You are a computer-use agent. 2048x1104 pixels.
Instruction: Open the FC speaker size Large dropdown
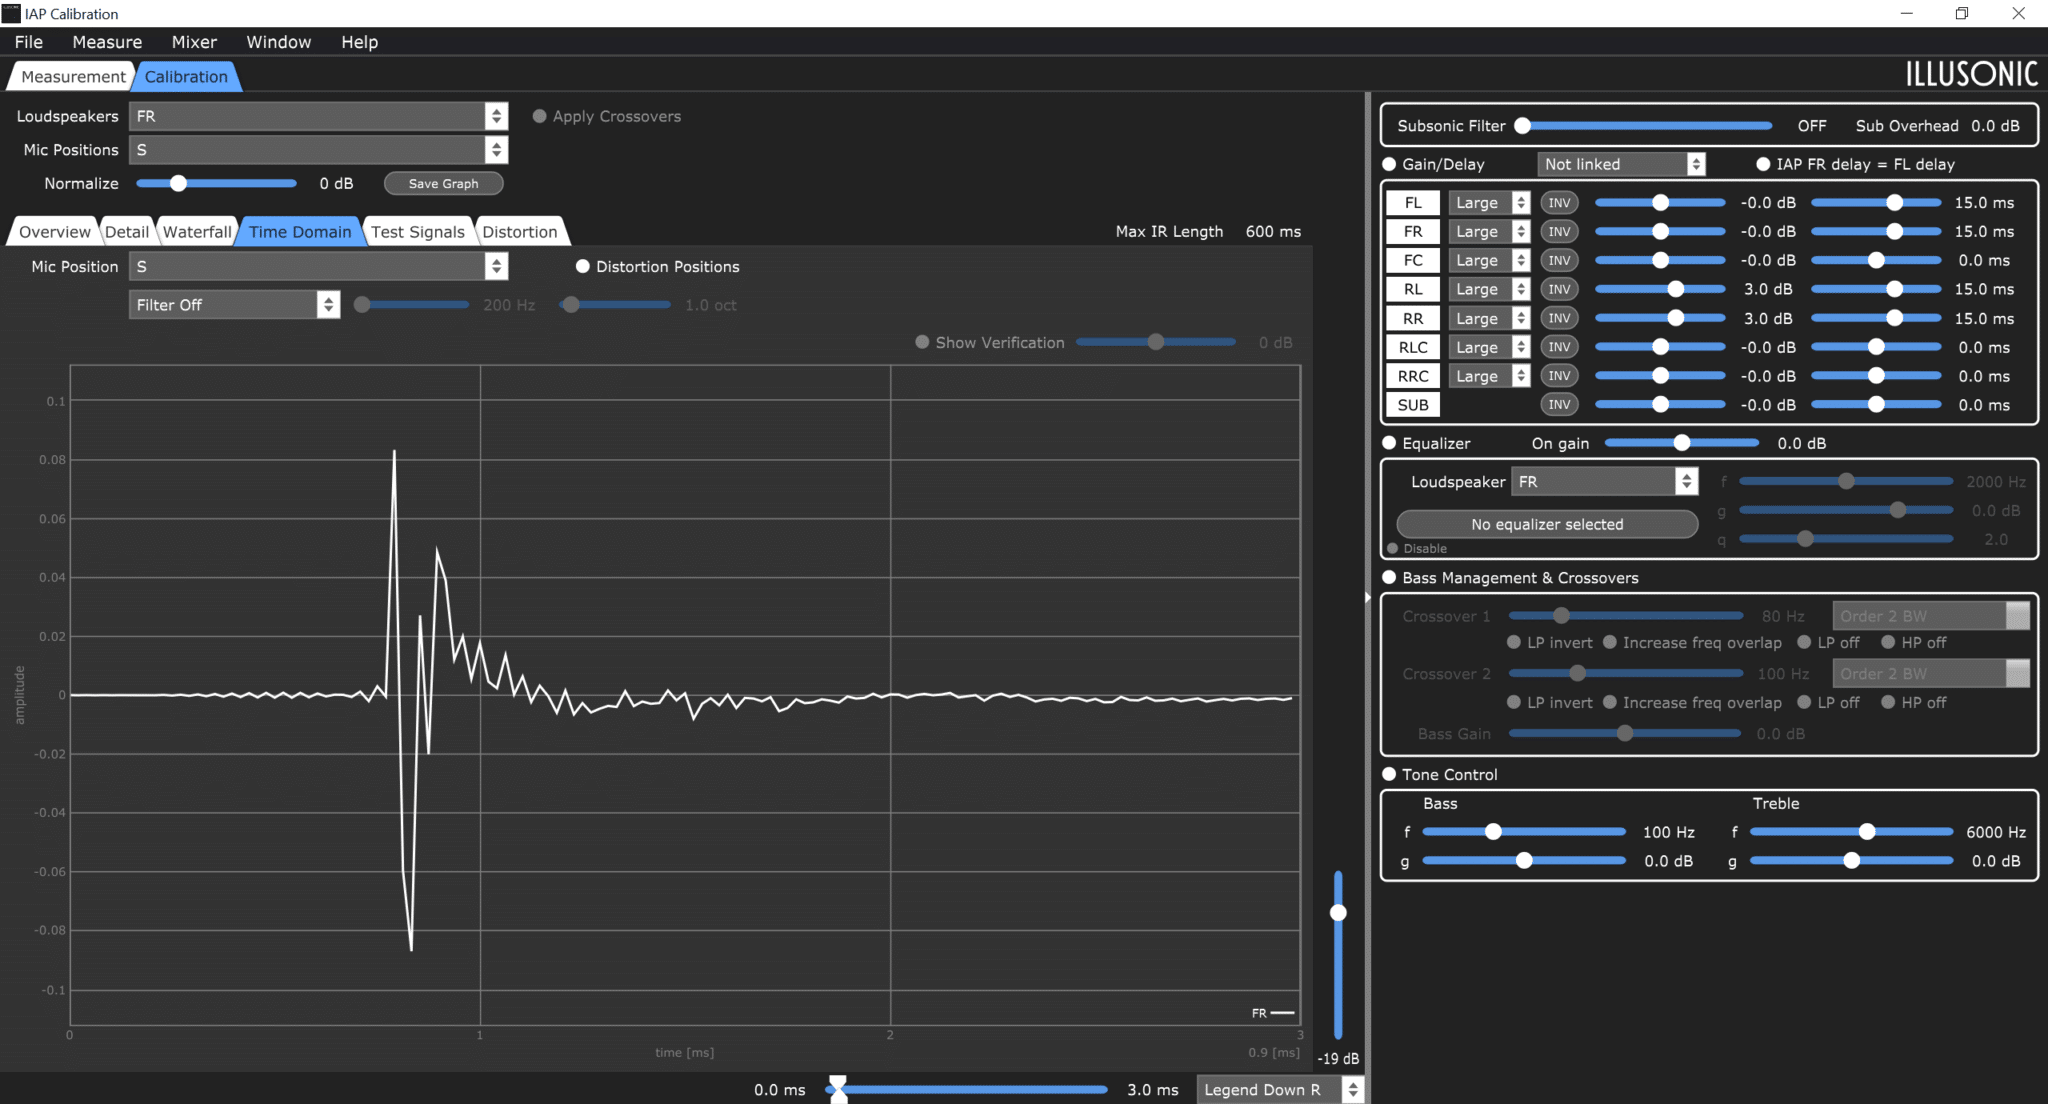click(x=1490, y=261)
